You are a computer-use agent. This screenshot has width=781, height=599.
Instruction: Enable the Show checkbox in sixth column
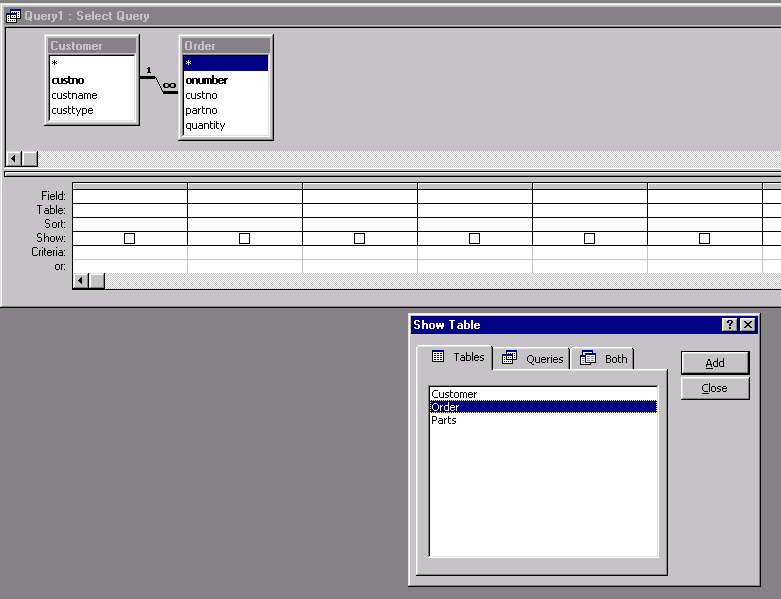coord(704,238)
